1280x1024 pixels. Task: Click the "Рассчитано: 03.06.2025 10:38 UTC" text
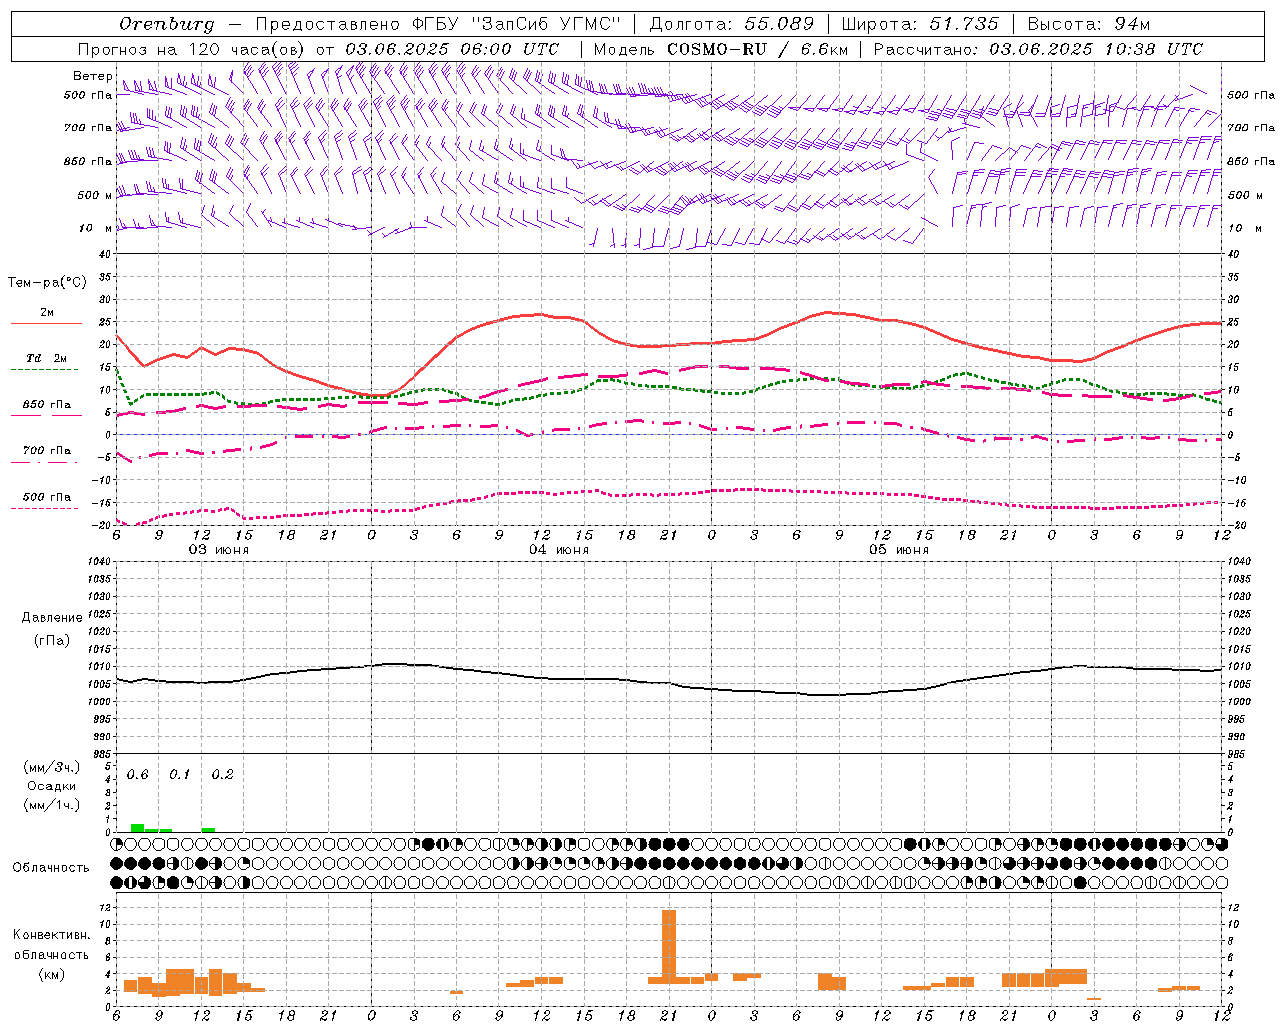point(1038,49)
